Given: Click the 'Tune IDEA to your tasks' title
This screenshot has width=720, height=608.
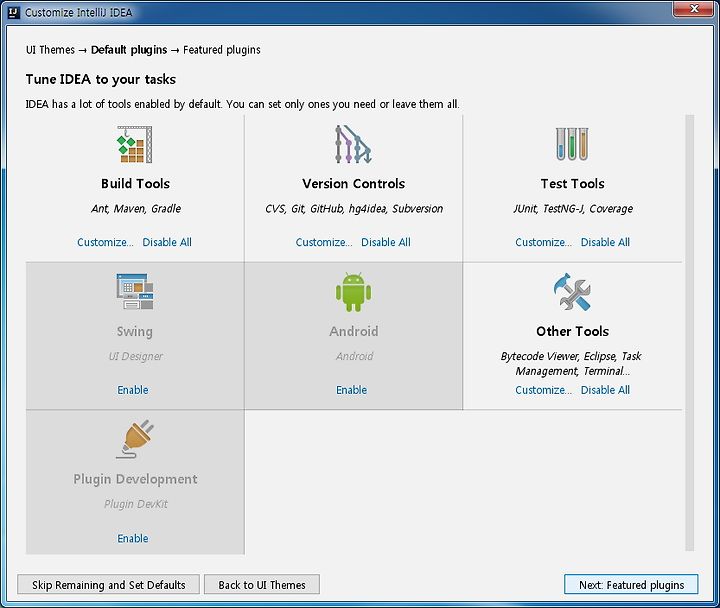Looking at the screenshot, I should [101, 79].
